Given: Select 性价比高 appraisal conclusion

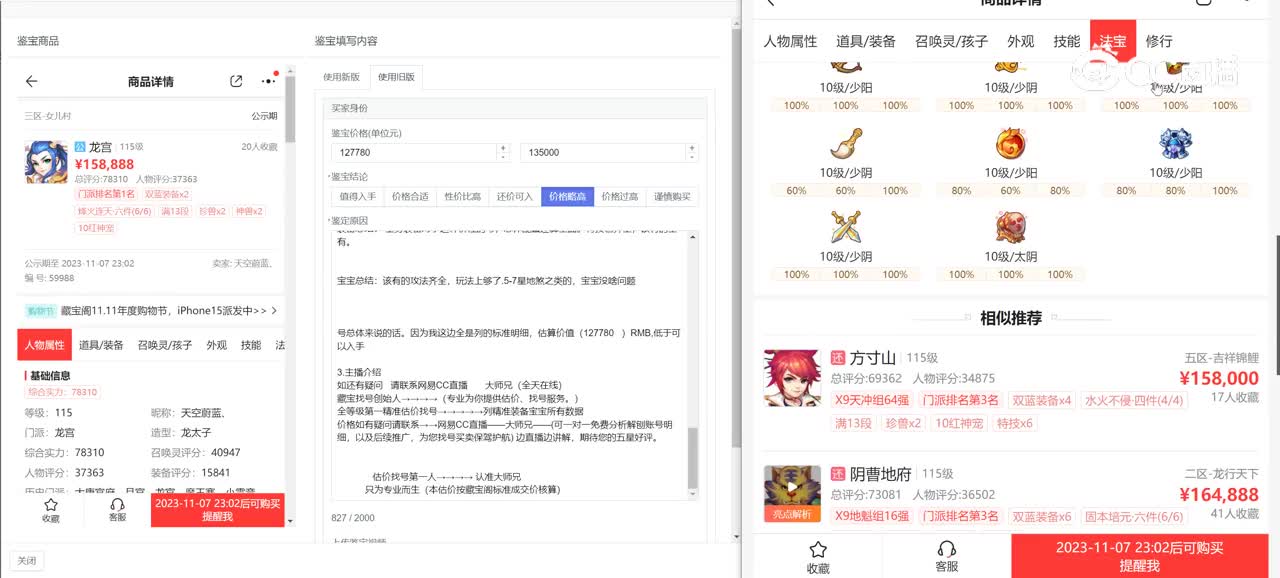Looking at the screenshot, I should pos(462,197).
